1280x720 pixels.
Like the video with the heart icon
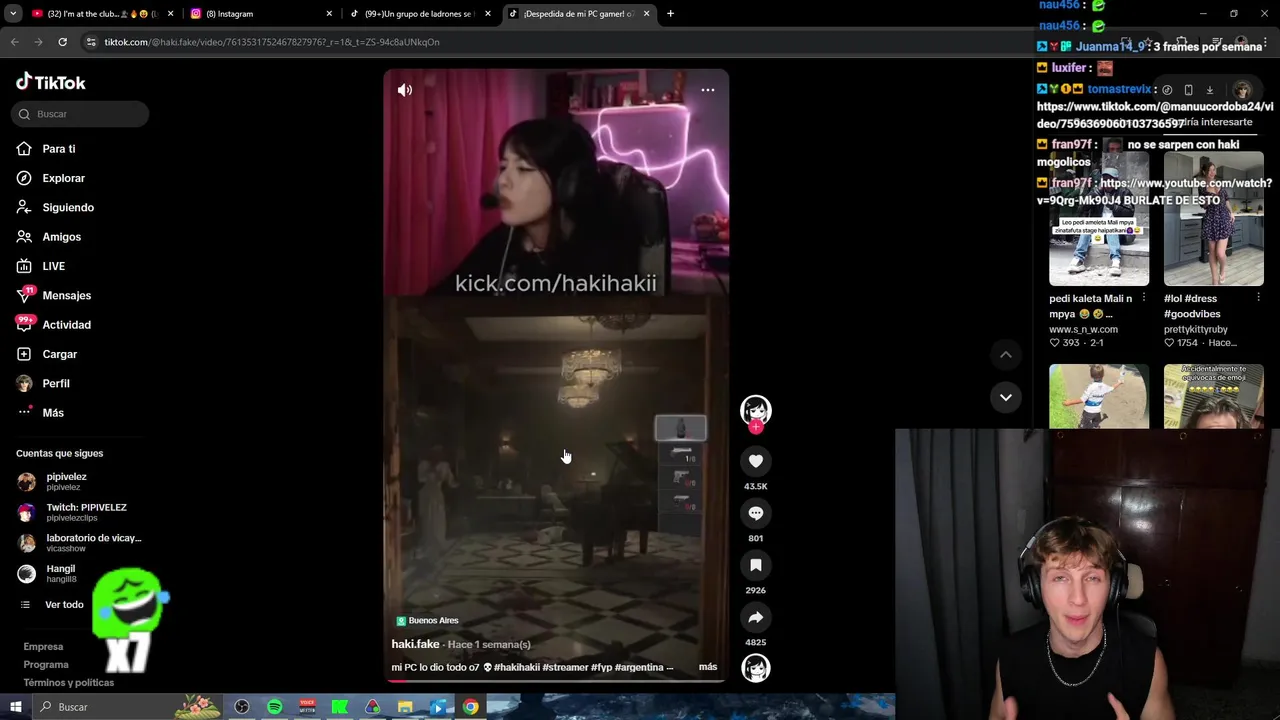[x=756, y=461]
